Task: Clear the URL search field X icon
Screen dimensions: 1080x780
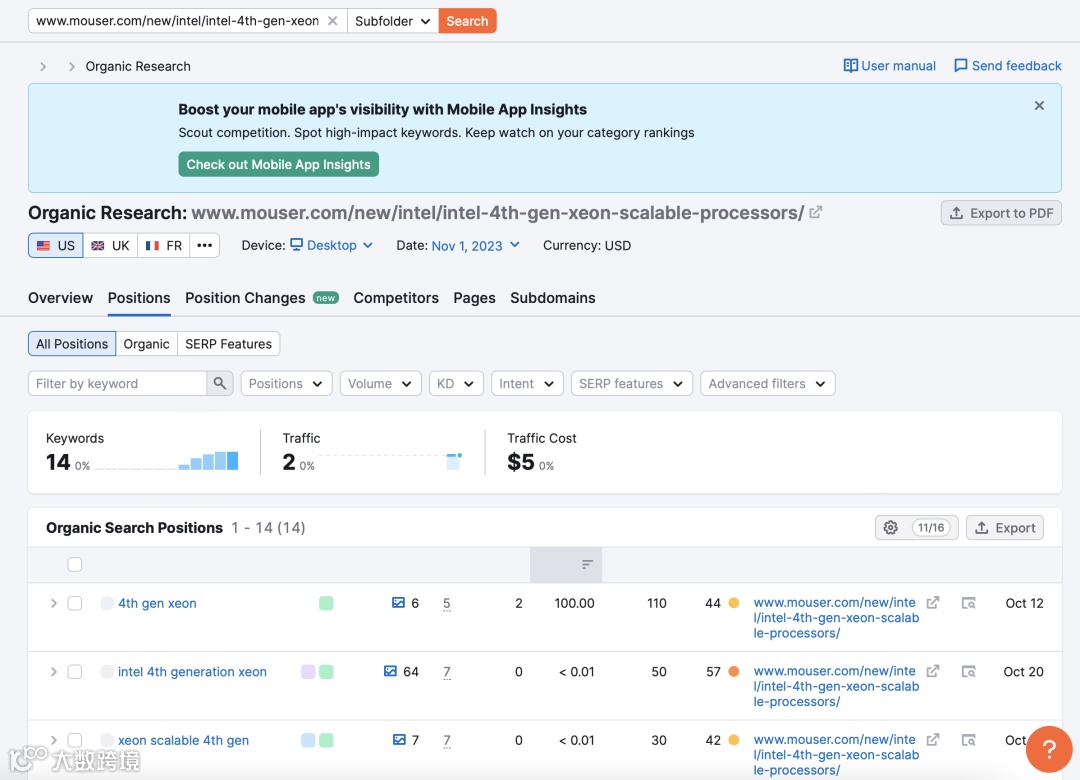Action: point(333,21)
